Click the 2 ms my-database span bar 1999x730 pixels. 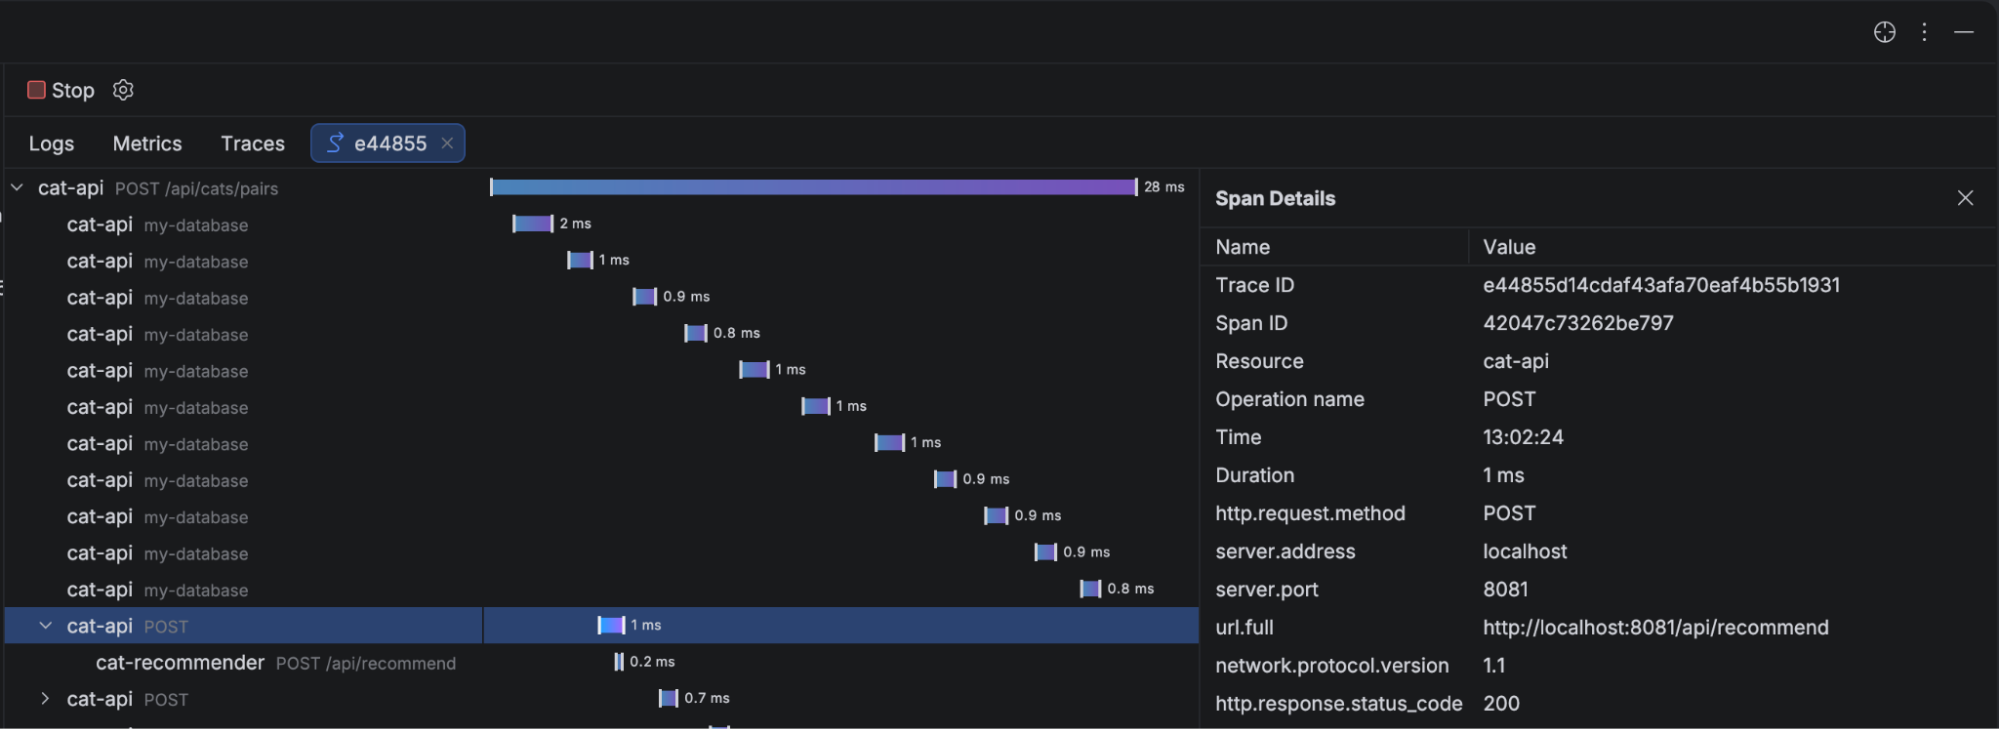pyautogui.click(x=533, y=223)
